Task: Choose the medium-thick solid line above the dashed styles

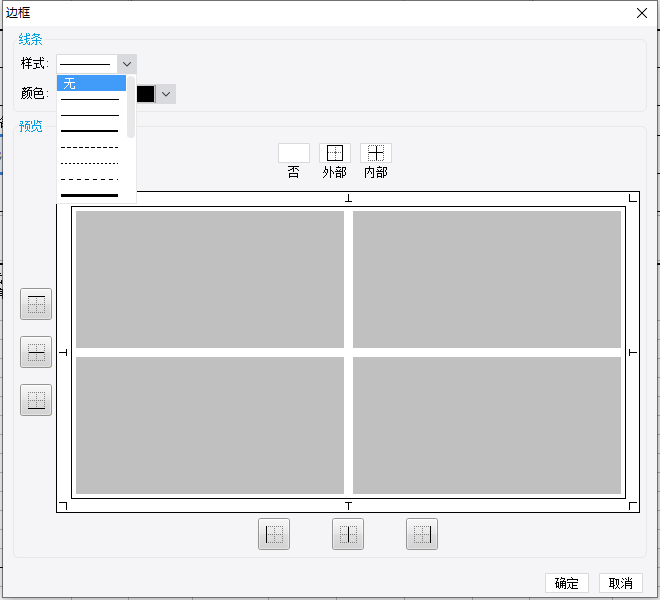Action: [x=91, y=131]
